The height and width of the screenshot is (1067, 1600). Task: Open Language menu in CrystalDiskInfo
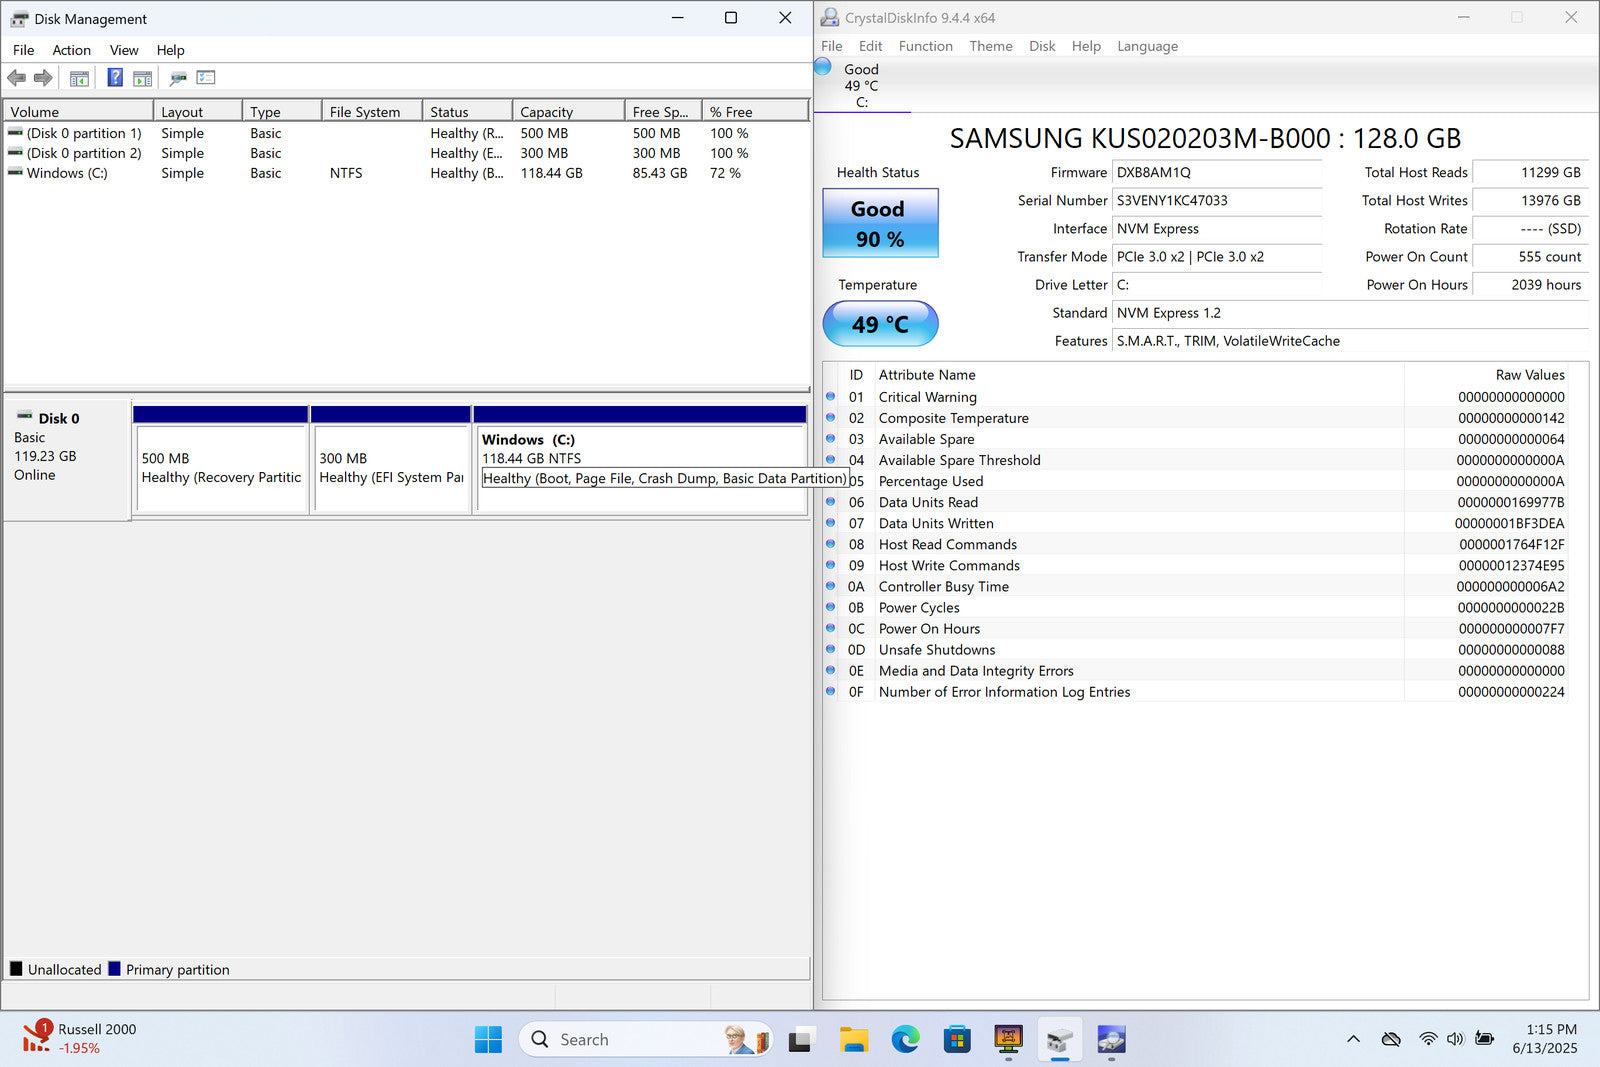point(1147,46)
